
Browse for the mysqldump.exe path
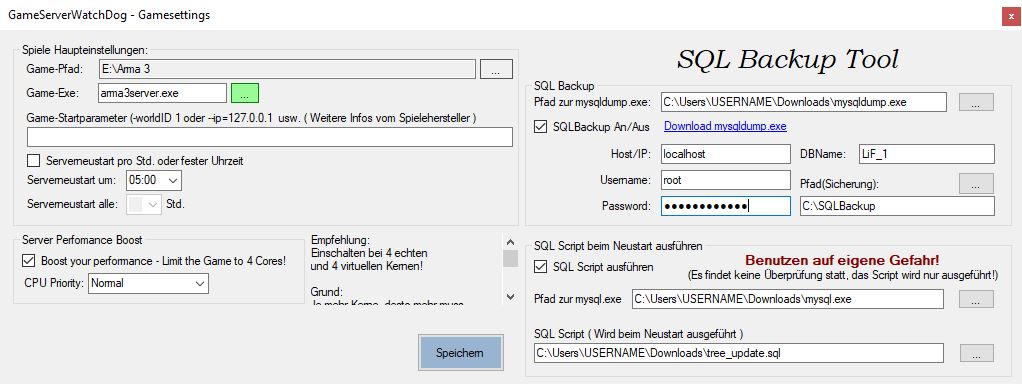pyautogui.click(x=976, y=102)
